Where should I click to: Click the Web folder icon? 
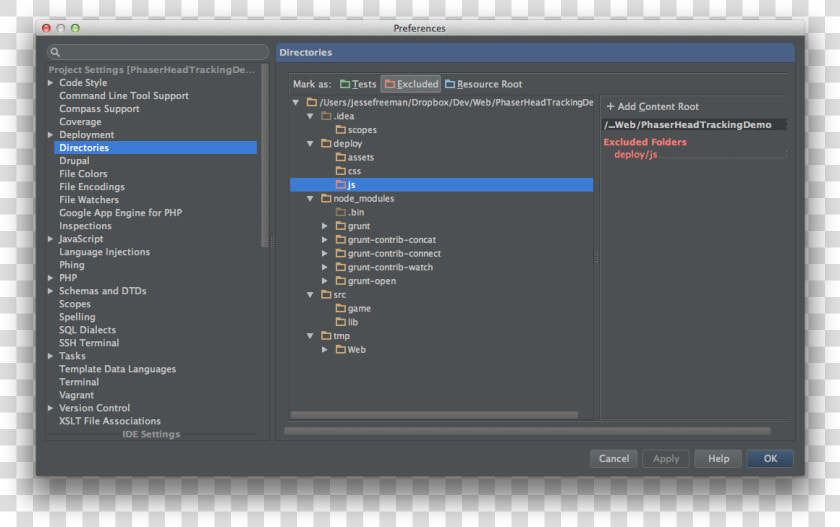point(341,349)
